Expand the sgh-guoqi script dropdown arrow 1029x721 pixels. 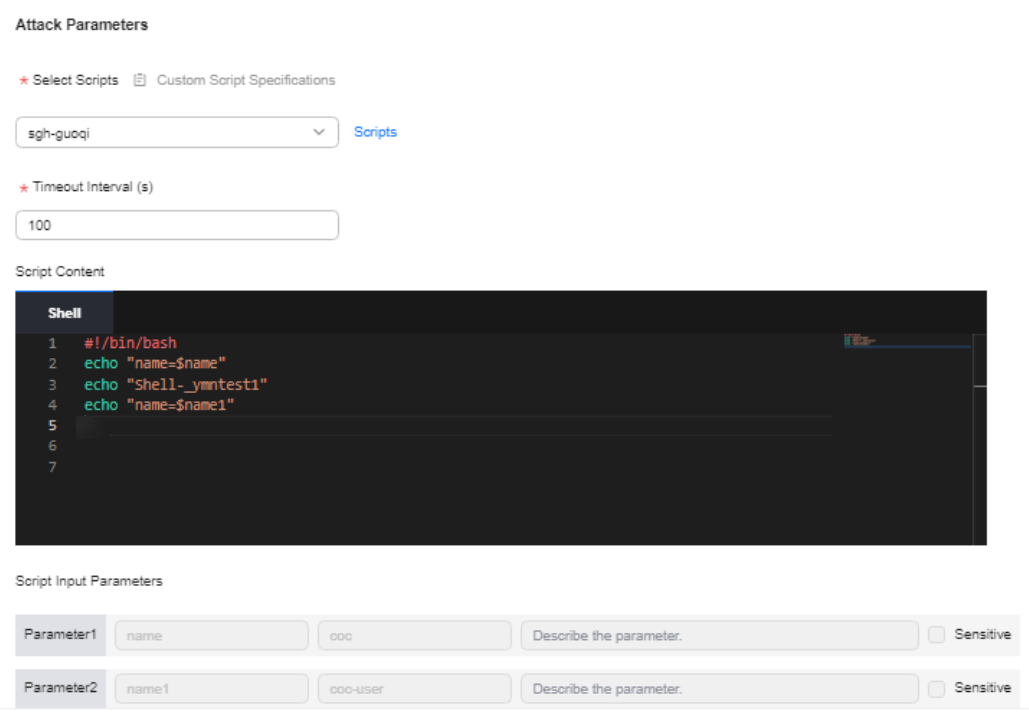pyautogui.click(x=319, y=132)
